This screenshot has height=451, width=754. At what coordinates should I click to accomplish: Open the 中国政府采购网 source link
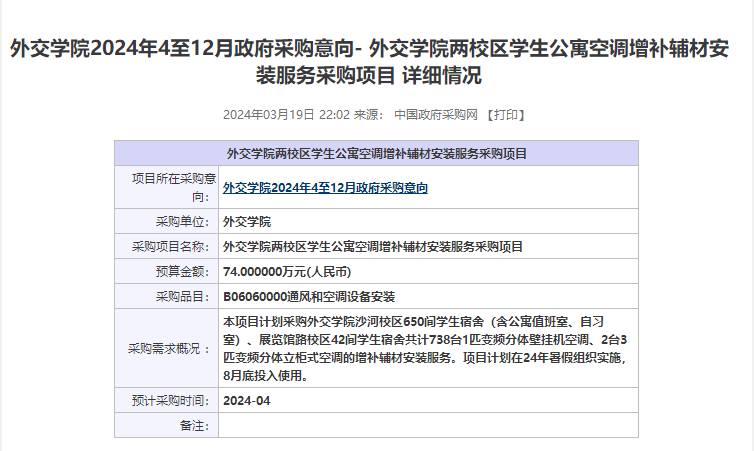(436, 115)
